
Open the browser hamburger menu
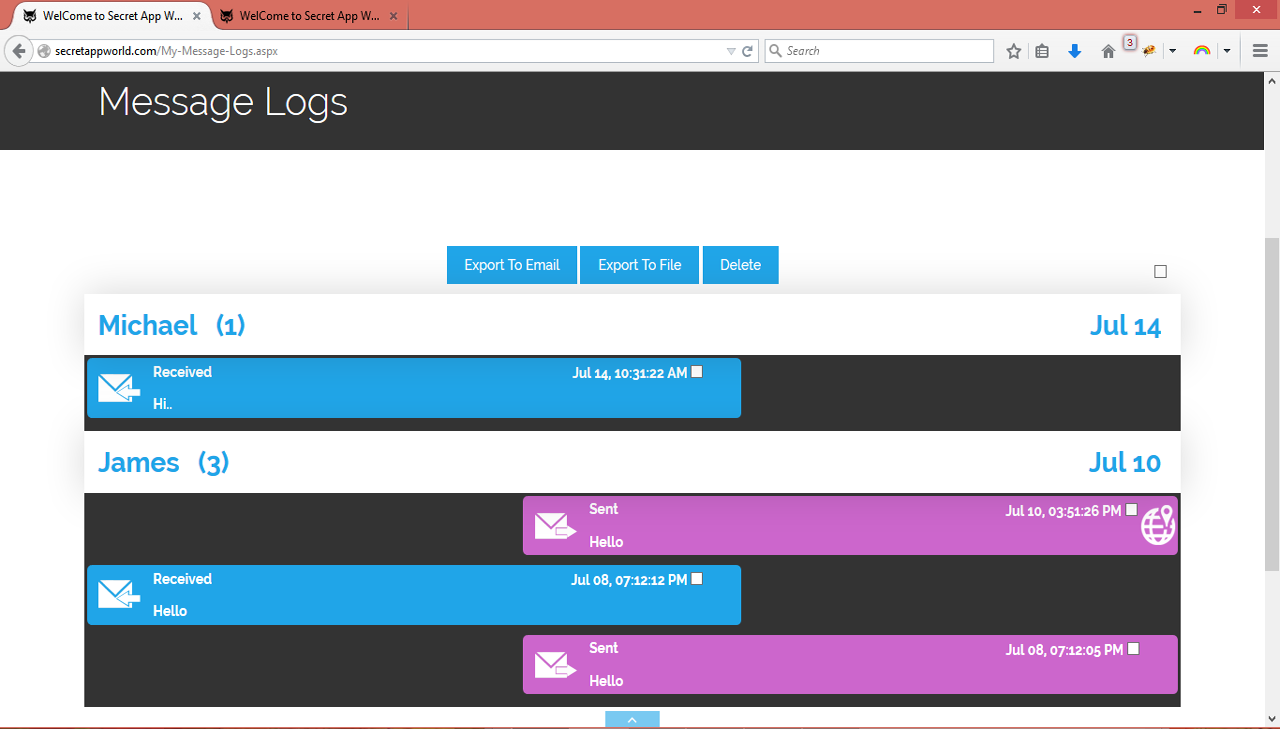(x=1260, y=51)
